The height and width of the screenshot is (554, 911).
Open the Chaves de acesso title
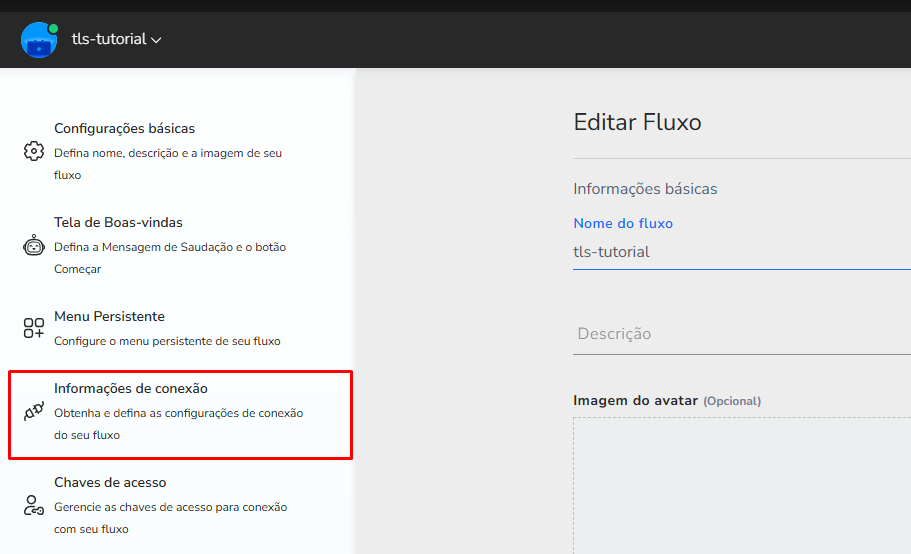tap(110, 483)
